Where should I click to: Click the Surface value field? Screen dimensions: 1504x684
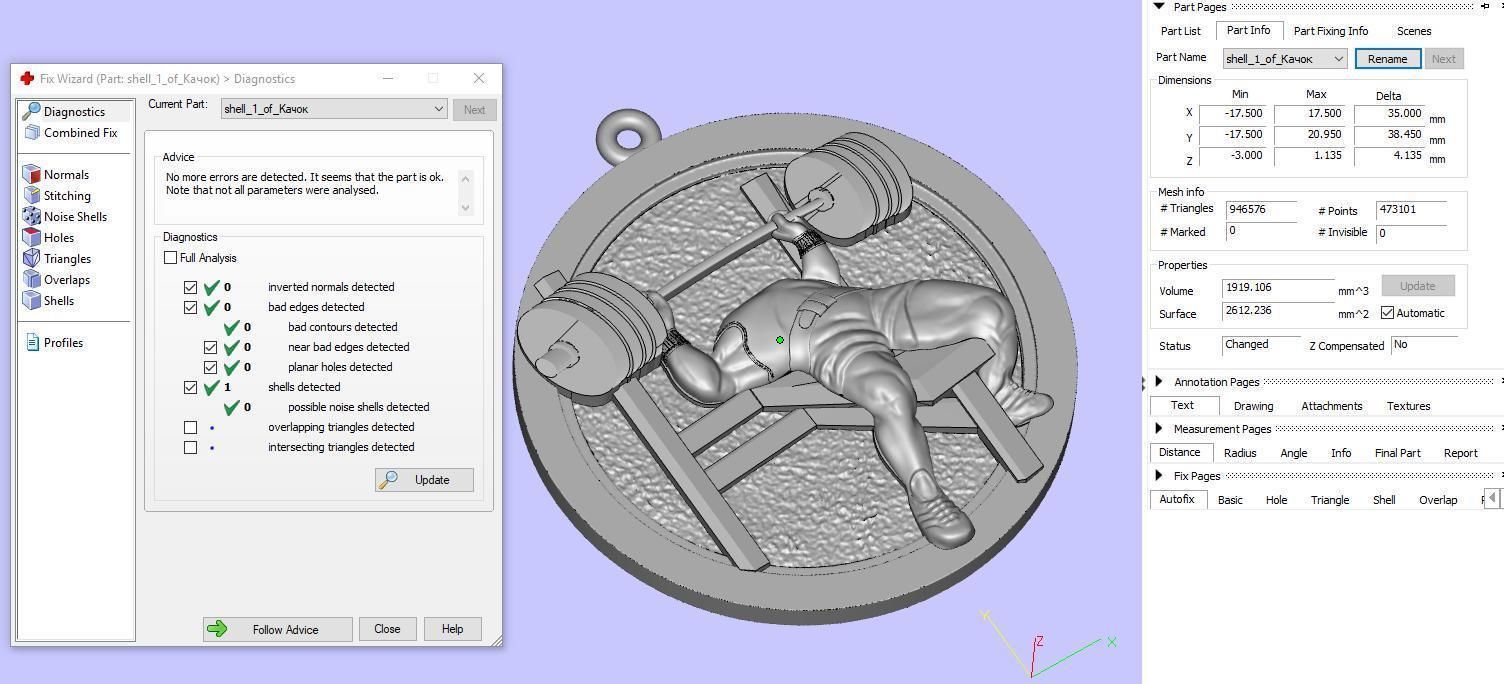click(1277, 311)
